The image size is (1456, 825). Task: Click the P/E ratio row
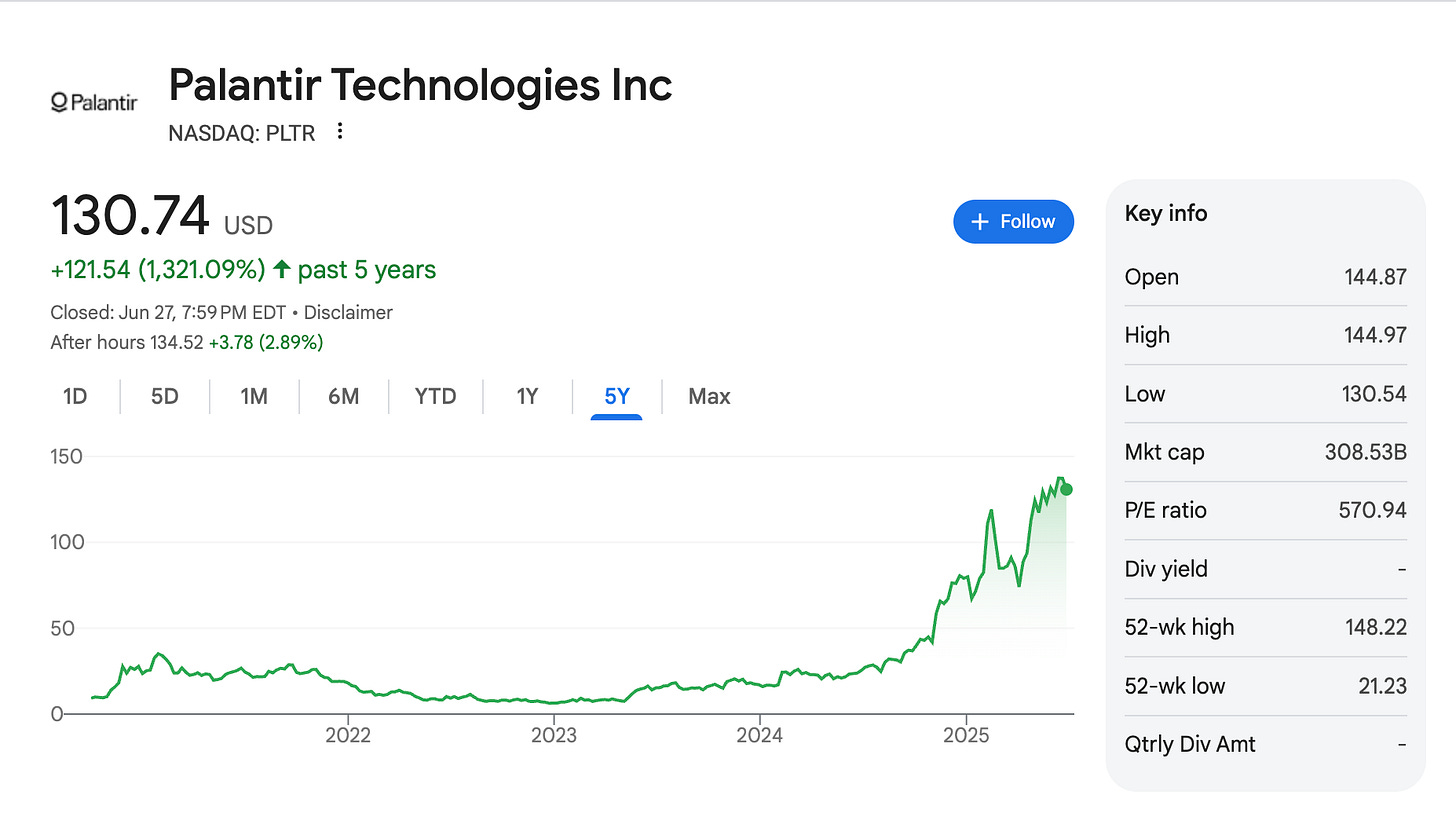tap(1265, 510)
